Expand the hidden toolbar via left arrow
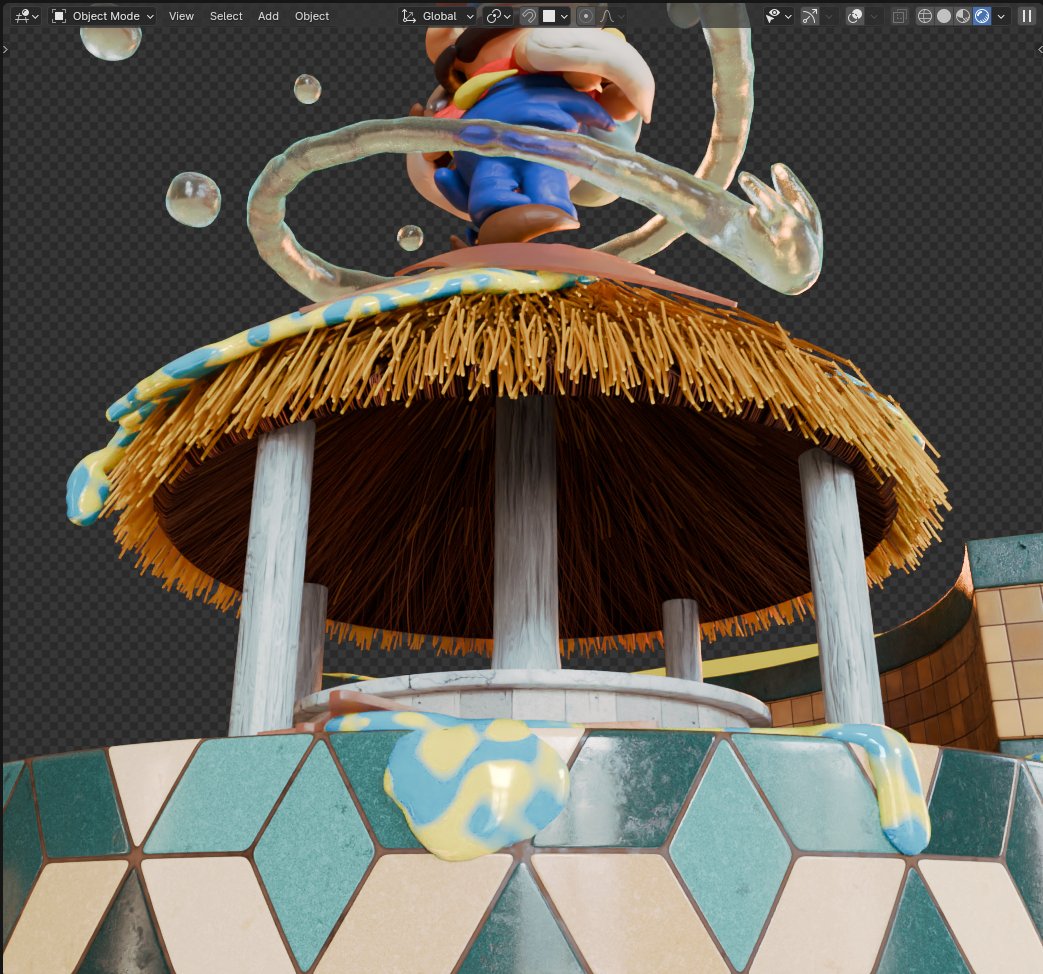 coord(5,49)
